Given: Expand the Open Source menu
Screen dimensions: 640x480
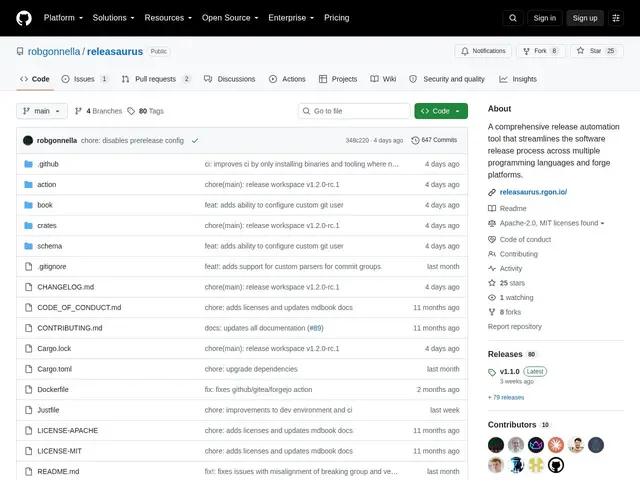Looking at the screenshot, I should [x=230, y=18].
